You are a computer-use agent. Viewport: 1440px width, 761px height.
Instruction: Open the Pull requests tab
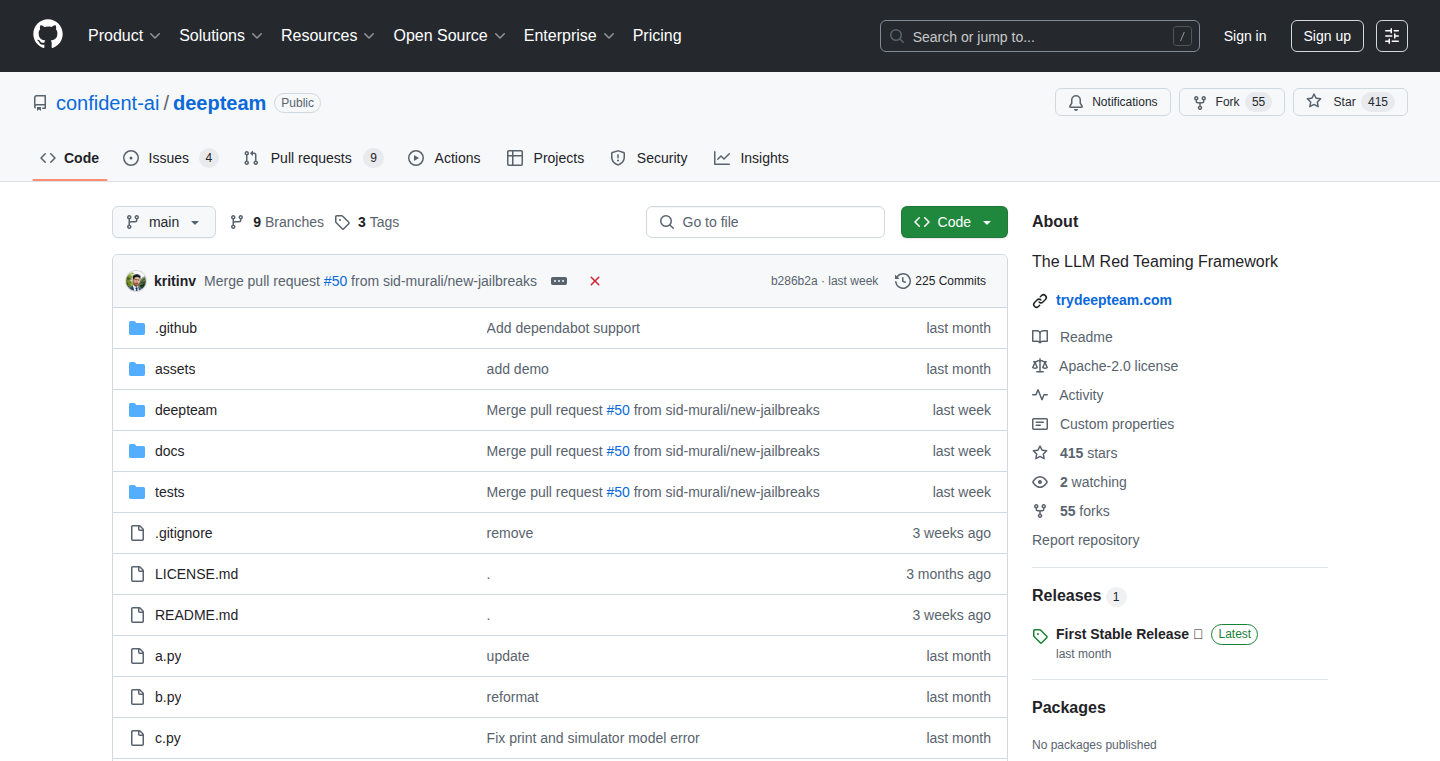coord(313,158)
